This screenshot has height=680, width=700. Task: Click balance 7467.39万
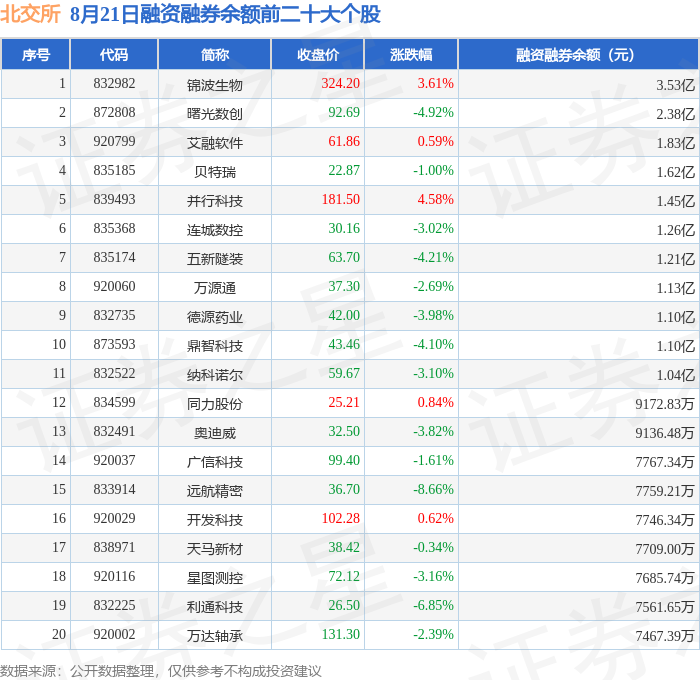coord(665,636)
